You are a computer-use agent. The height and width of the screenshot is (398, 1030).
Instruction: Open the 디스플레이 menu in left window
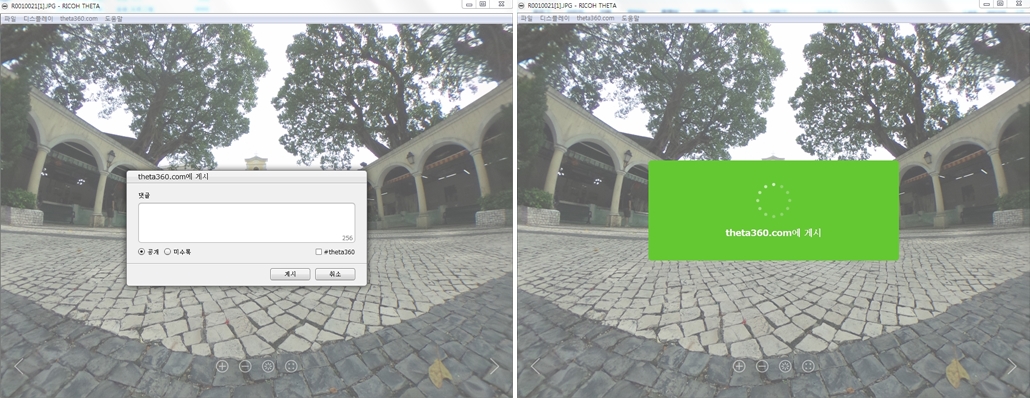click(38, 18)
